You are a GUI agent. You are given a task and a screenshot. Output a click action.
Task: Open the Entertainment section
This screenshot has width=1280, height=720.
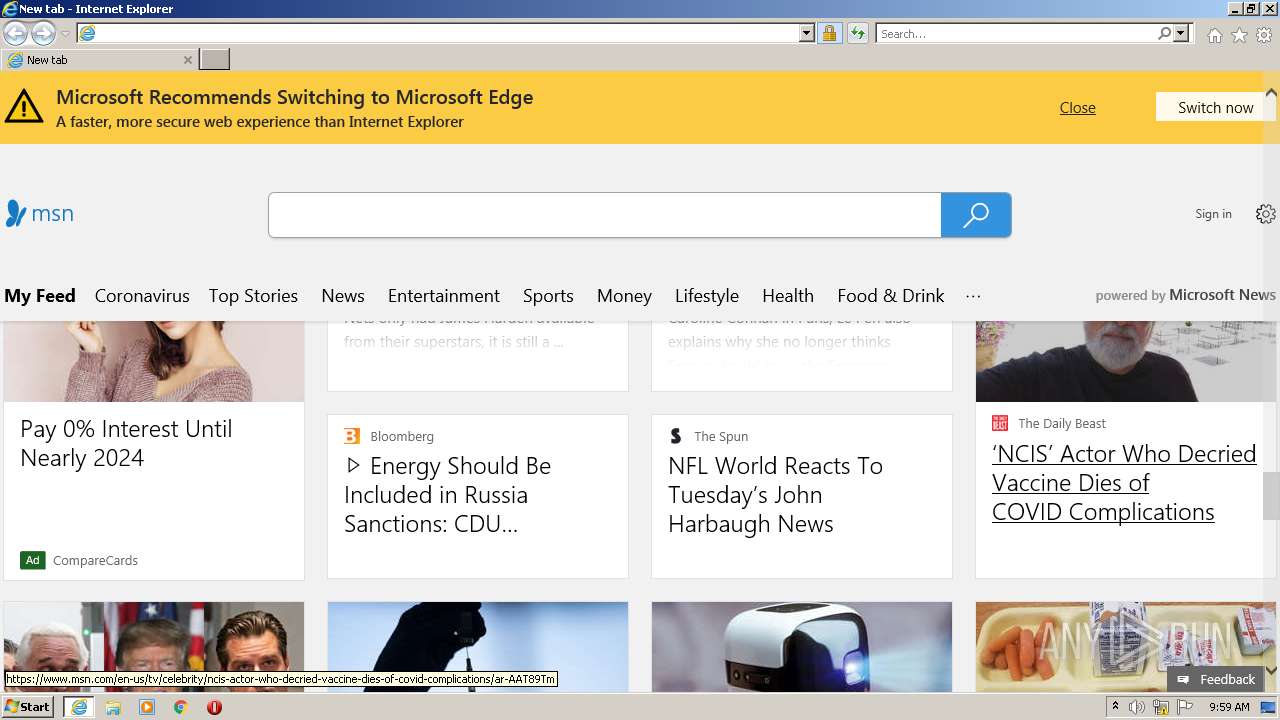[x=444, y=296]
